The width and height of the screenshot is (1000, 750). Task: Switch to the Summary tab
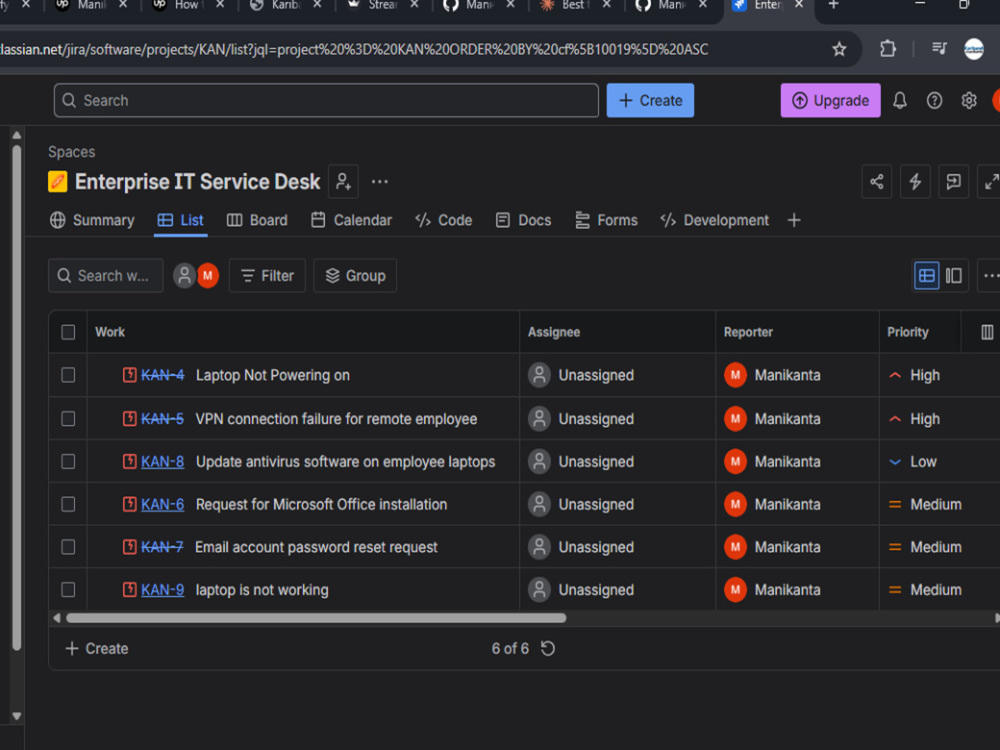coord(92,220)
